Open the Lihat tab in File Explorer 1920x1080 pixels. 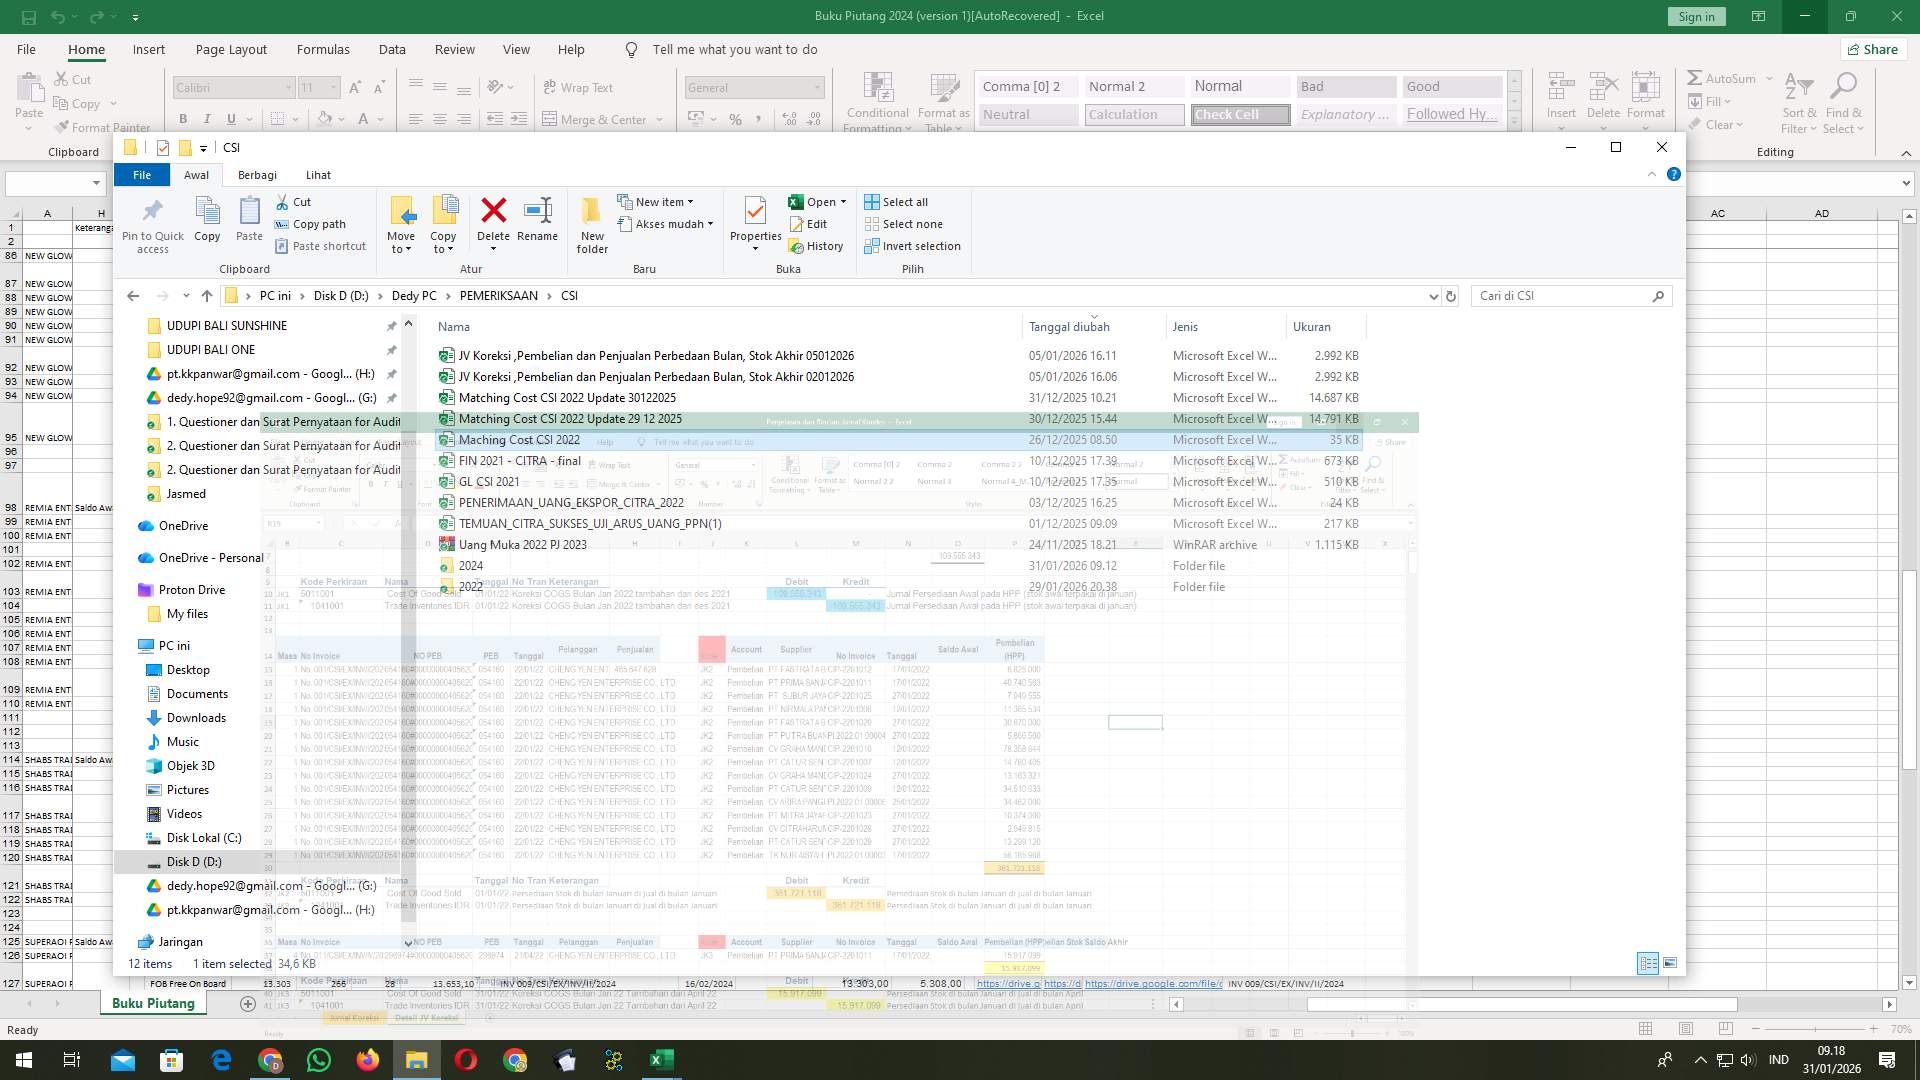click(318, 175)
